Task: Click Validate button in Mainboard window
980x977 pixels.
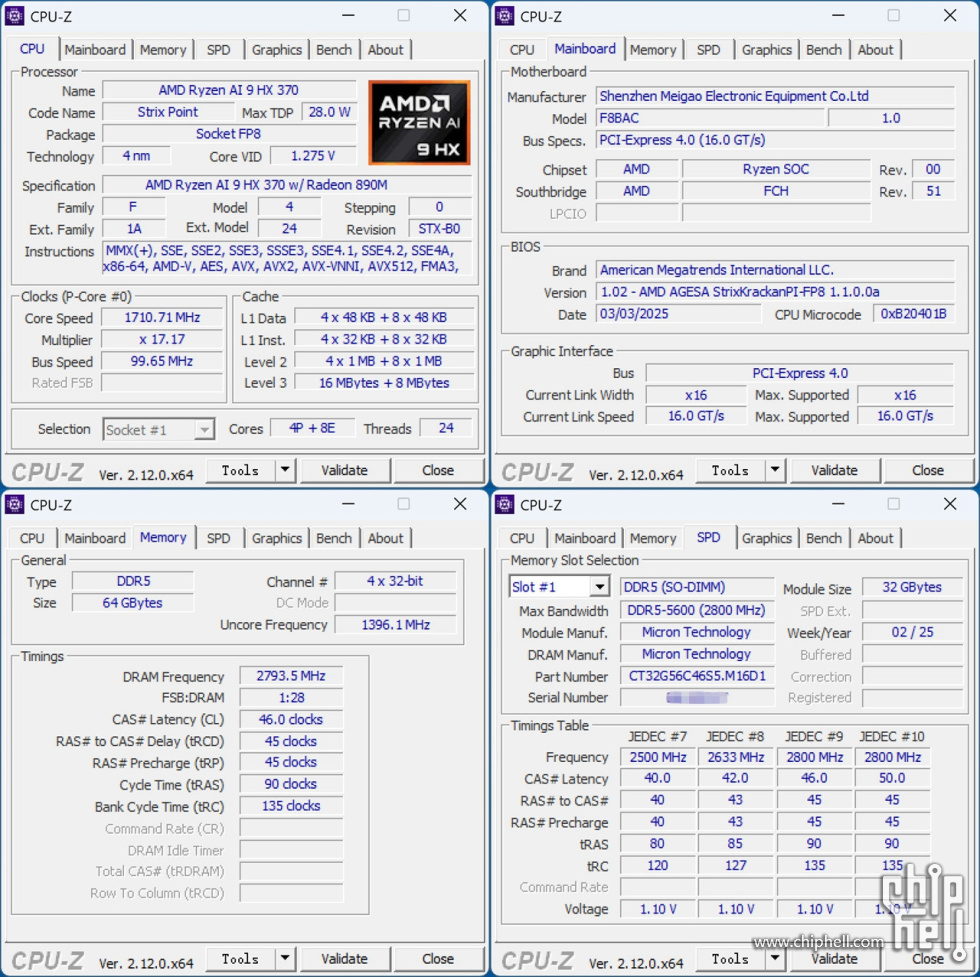Action: [x=834, y=470]
